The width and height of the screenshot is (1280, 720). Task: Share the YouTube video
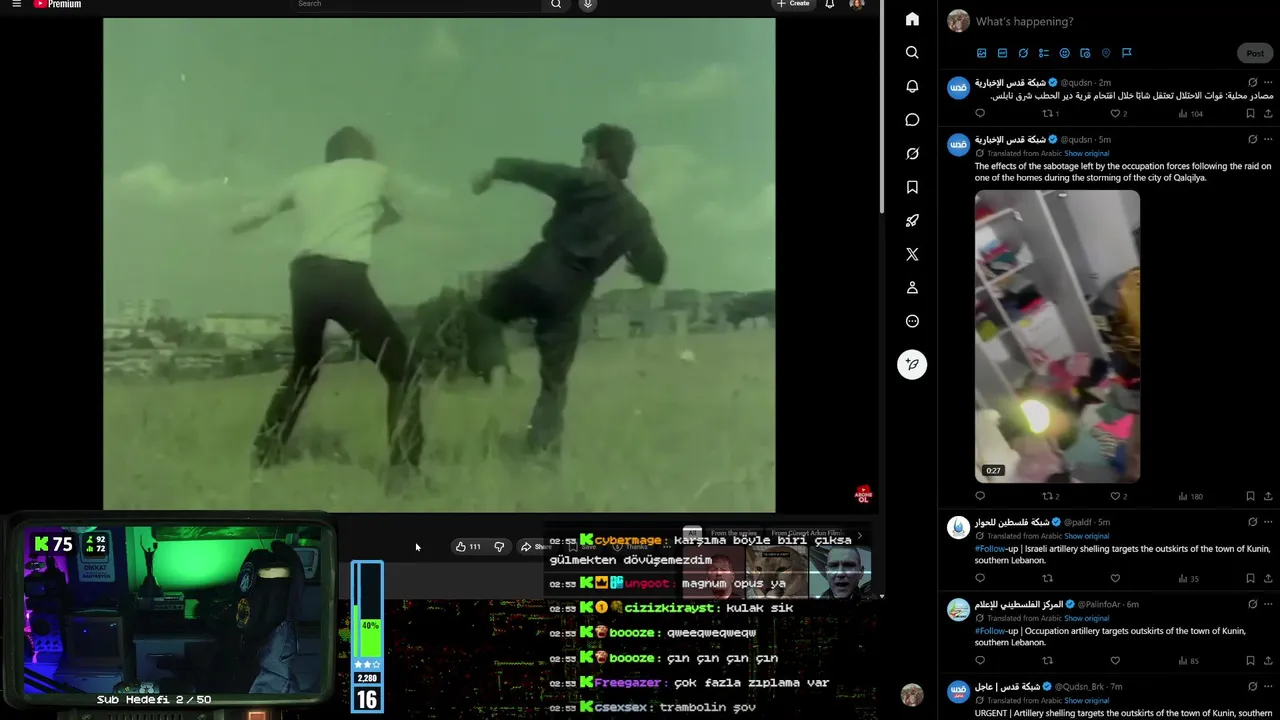(x=535, y=547)
